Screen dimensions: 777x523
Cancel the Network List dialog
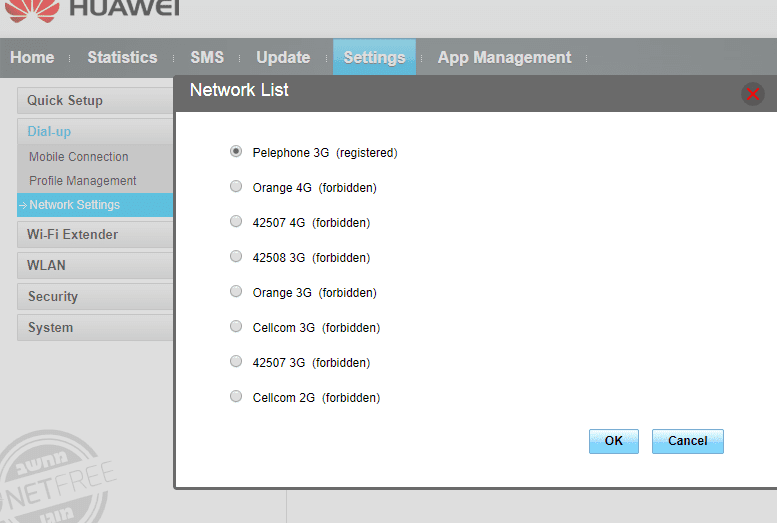[687, 441]
